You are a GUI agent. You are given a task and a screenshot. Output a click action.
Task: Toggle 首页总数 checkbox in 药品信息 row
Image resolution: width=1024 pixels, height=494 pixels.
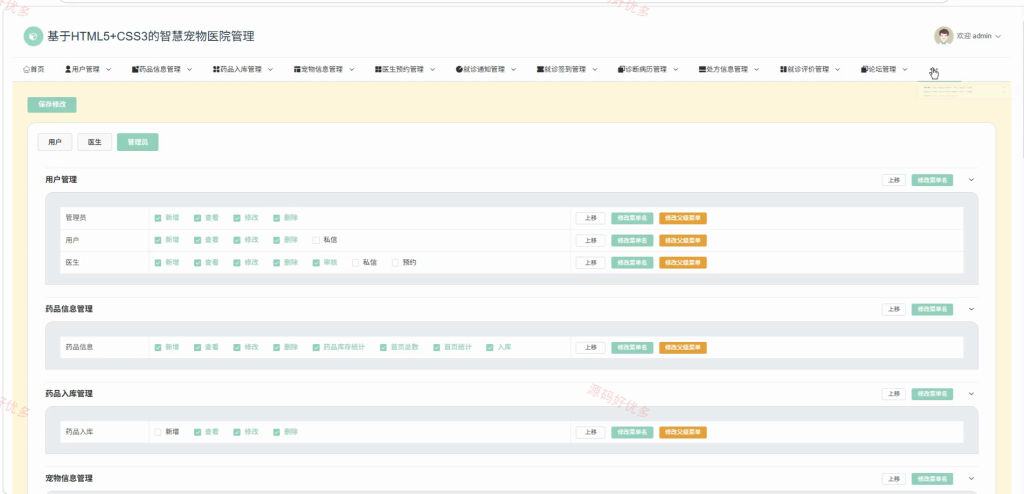click(383, 348)
